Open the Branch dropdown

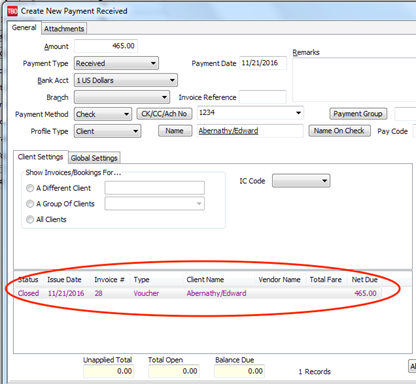click(122, 97)
